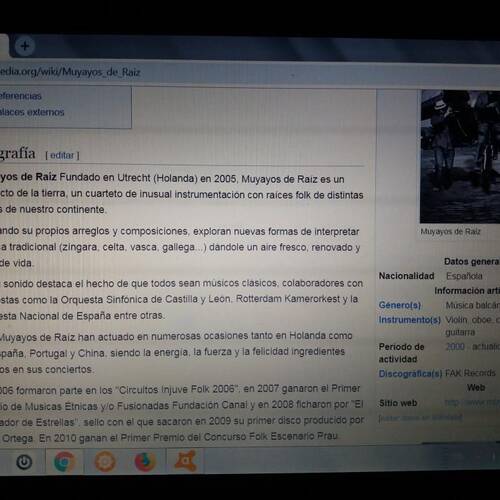Open Avast antivirus from the taskbar

[186, 461]
